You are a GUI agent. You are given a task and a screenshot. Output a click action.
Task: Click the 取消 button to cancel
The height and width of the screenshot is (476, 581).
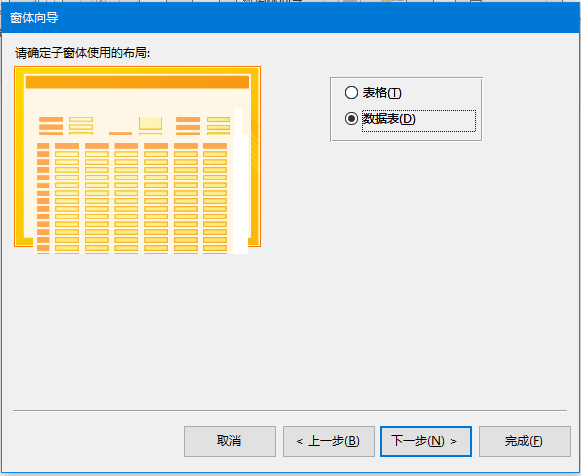tap(230, 441)
